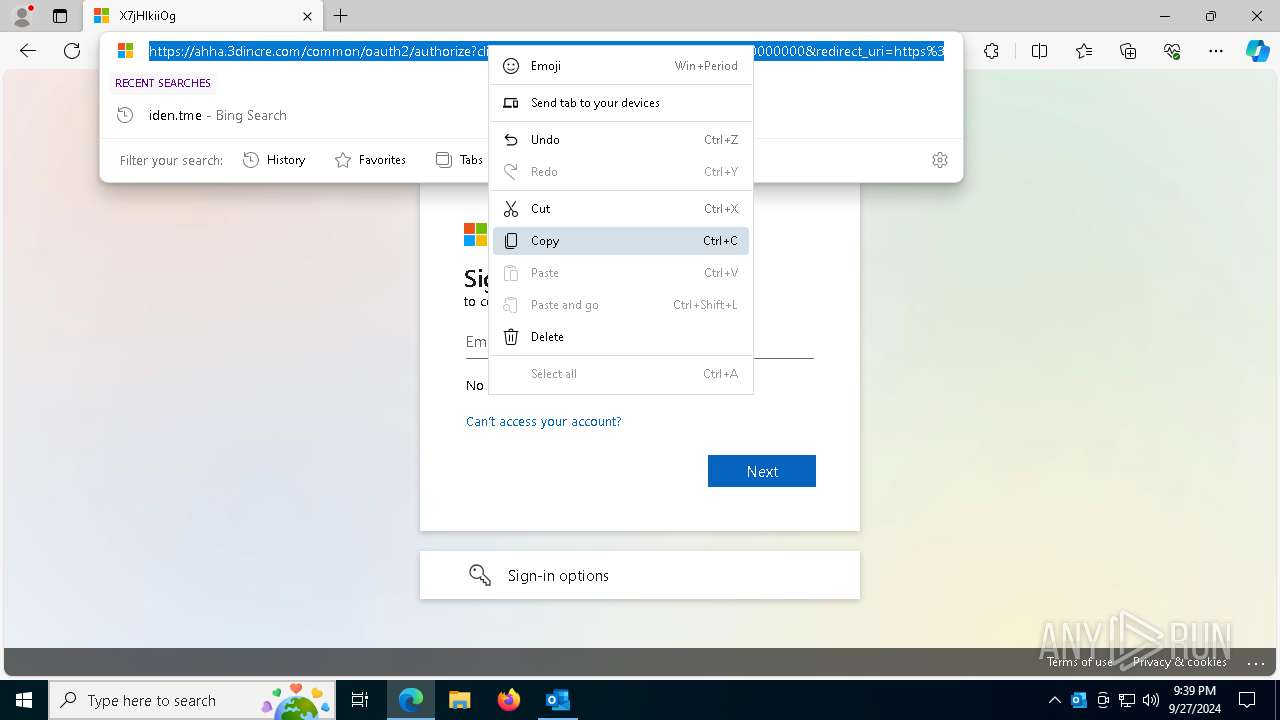Image resolution: width=1280 pixels, height=720 pixels.
Task: Open Settings and more ellipsis menu
Action: (x=1216, y=51)
